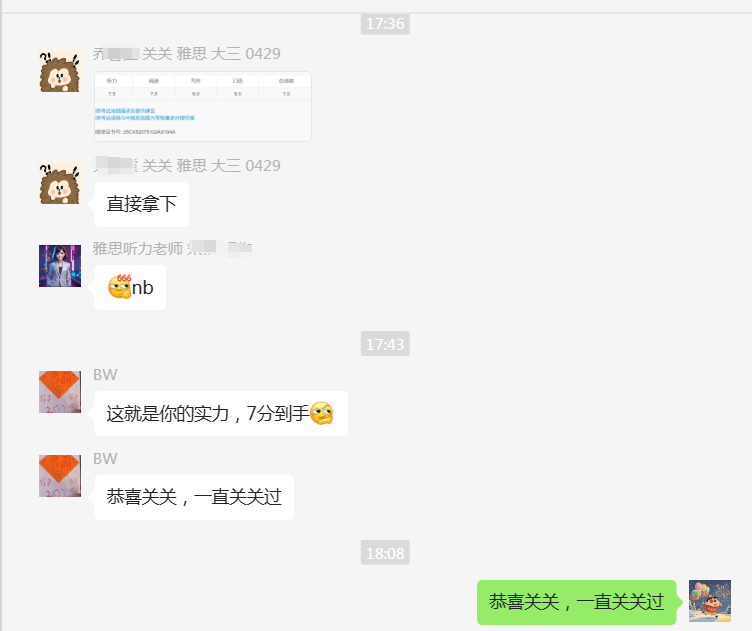The height and width of the screenshot is (631, 752).
Task: Click the 17:36 timestamp label
Action: pos(385,23)
